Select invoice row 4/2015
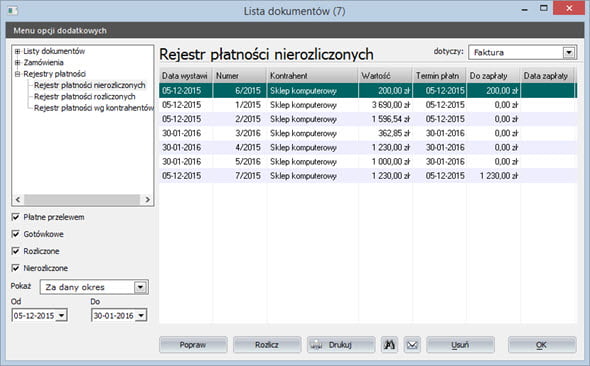This screenshot has width=590, height=366. [368, 147]
